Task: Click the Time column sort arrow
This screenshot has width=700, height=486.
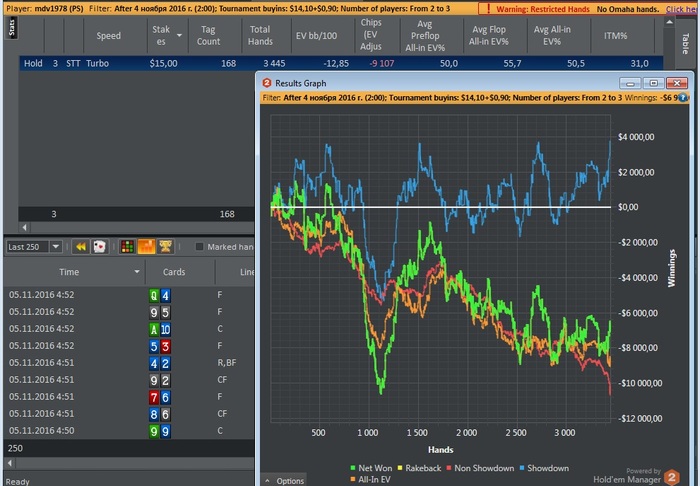Action: point(137,272)
